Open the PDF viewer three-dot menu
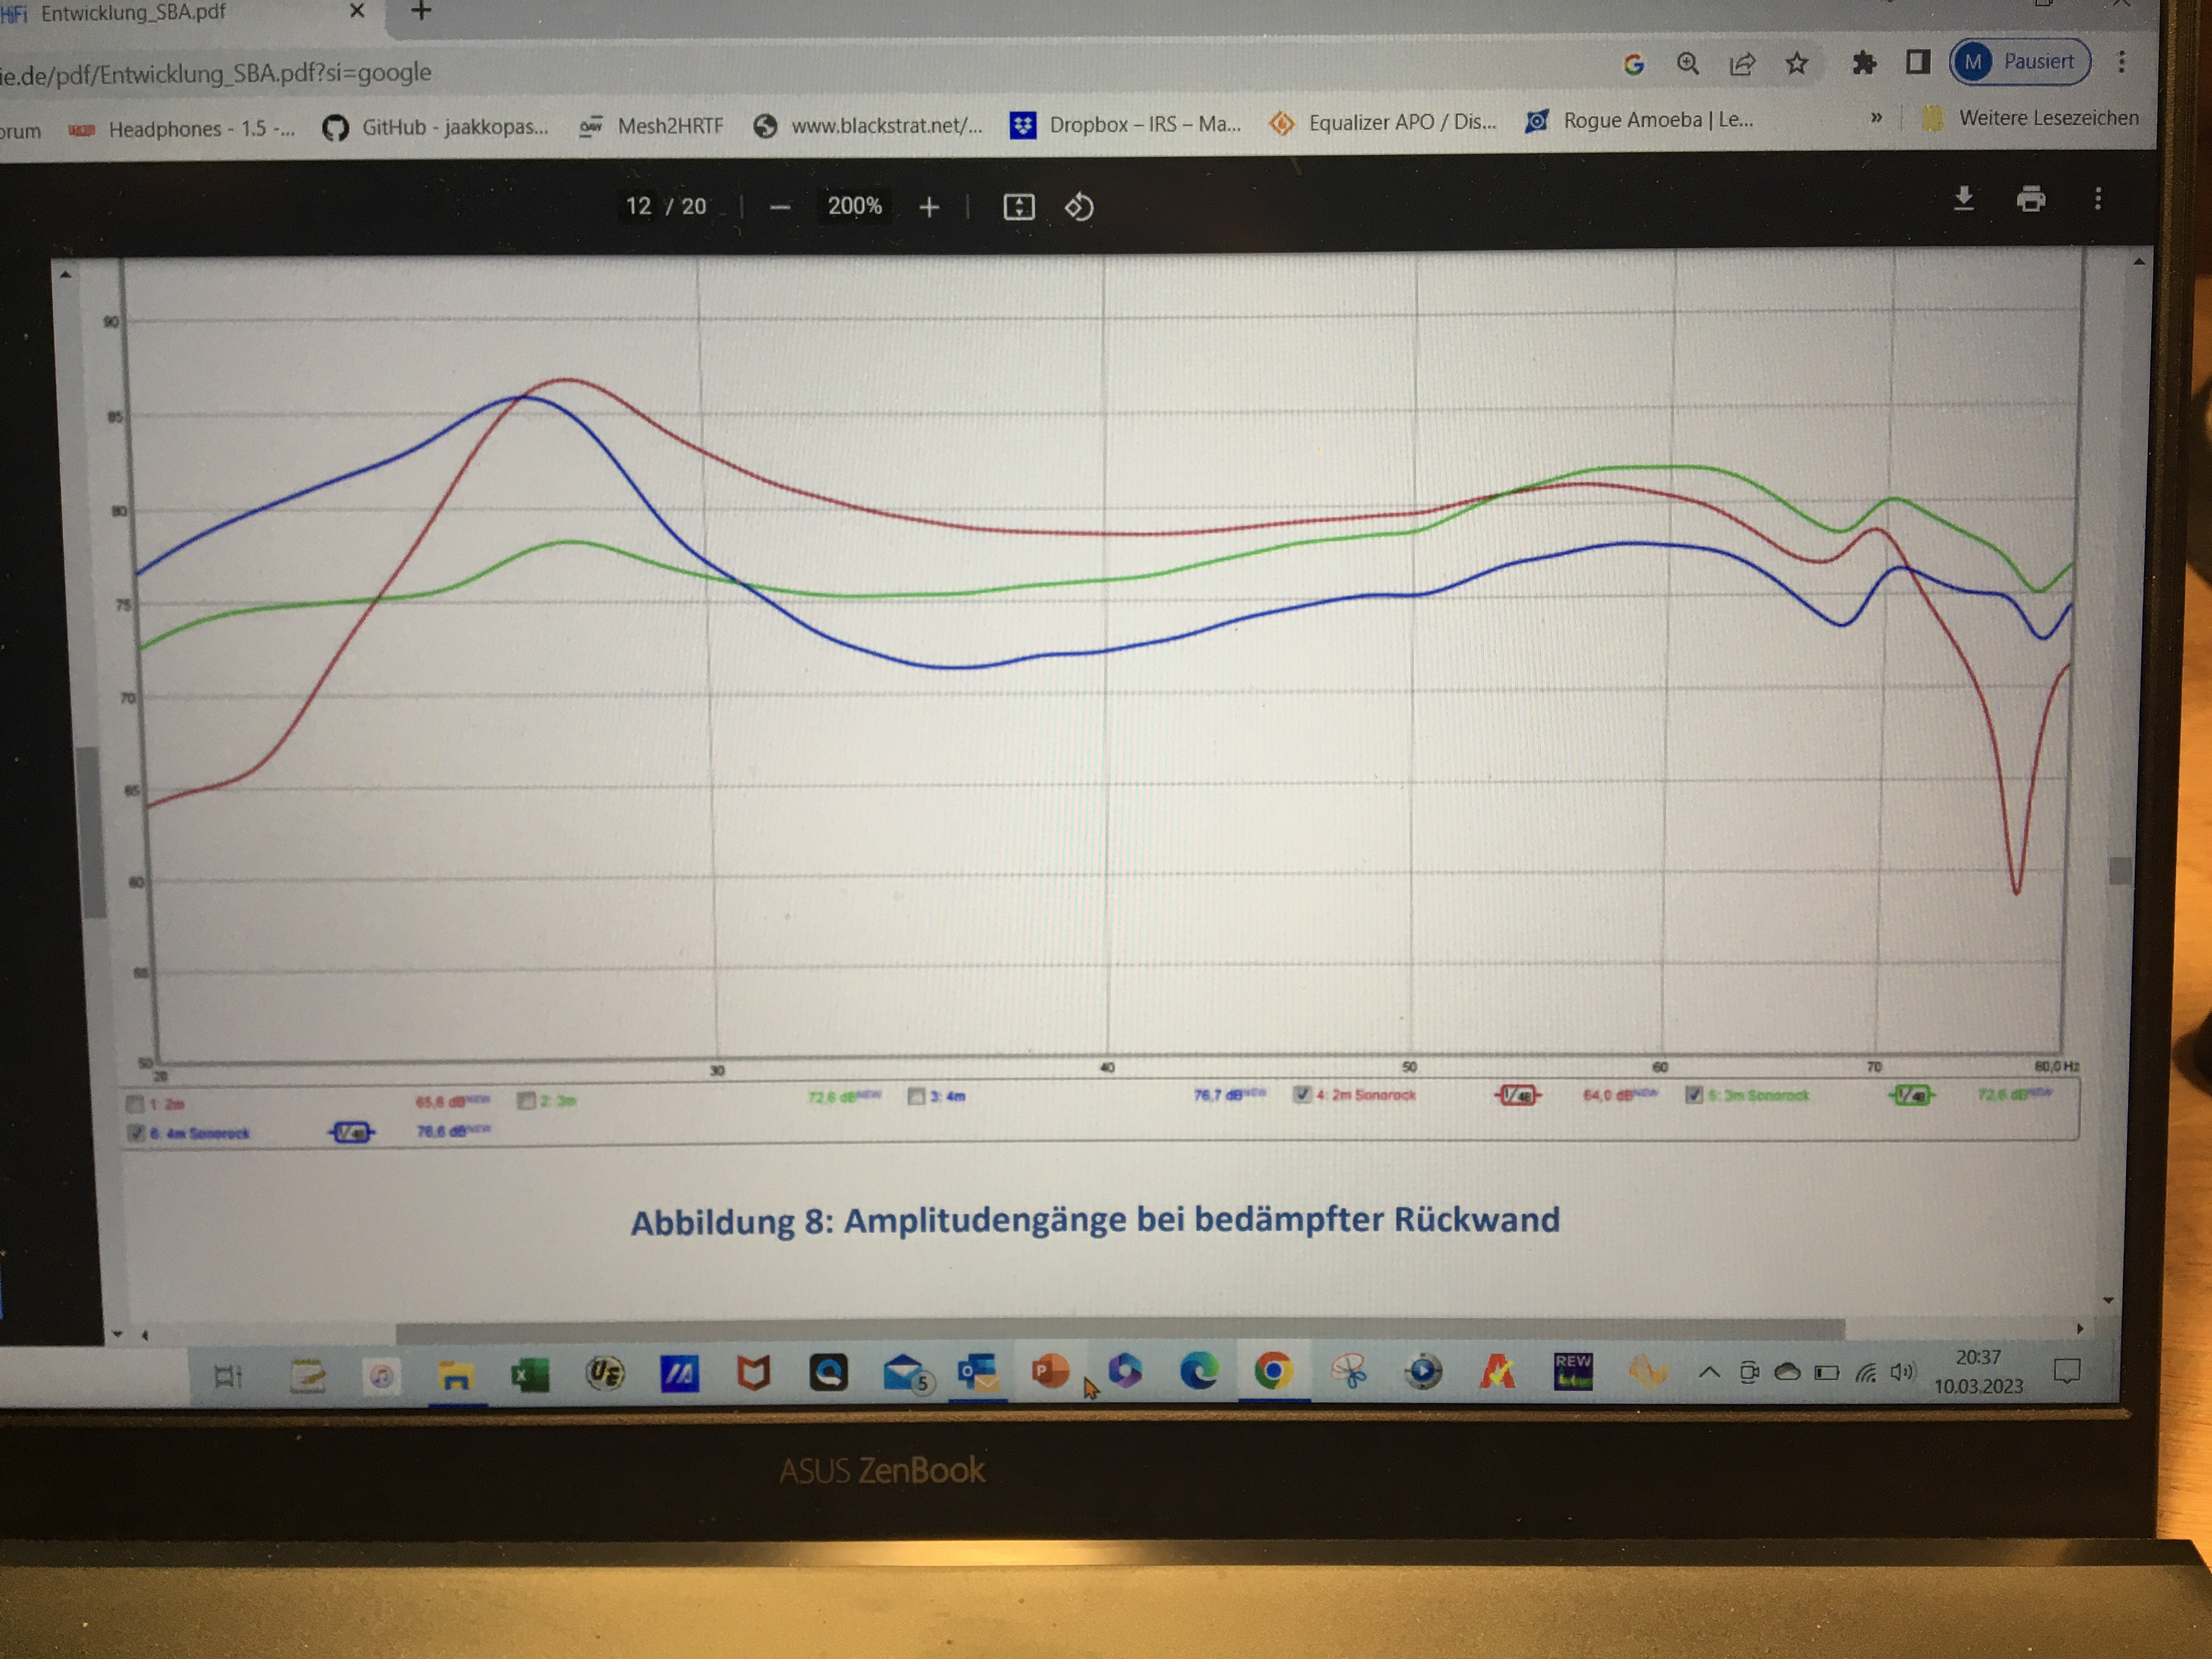The width and height of the screenshot is (2212, 1659). (2098, 199)
